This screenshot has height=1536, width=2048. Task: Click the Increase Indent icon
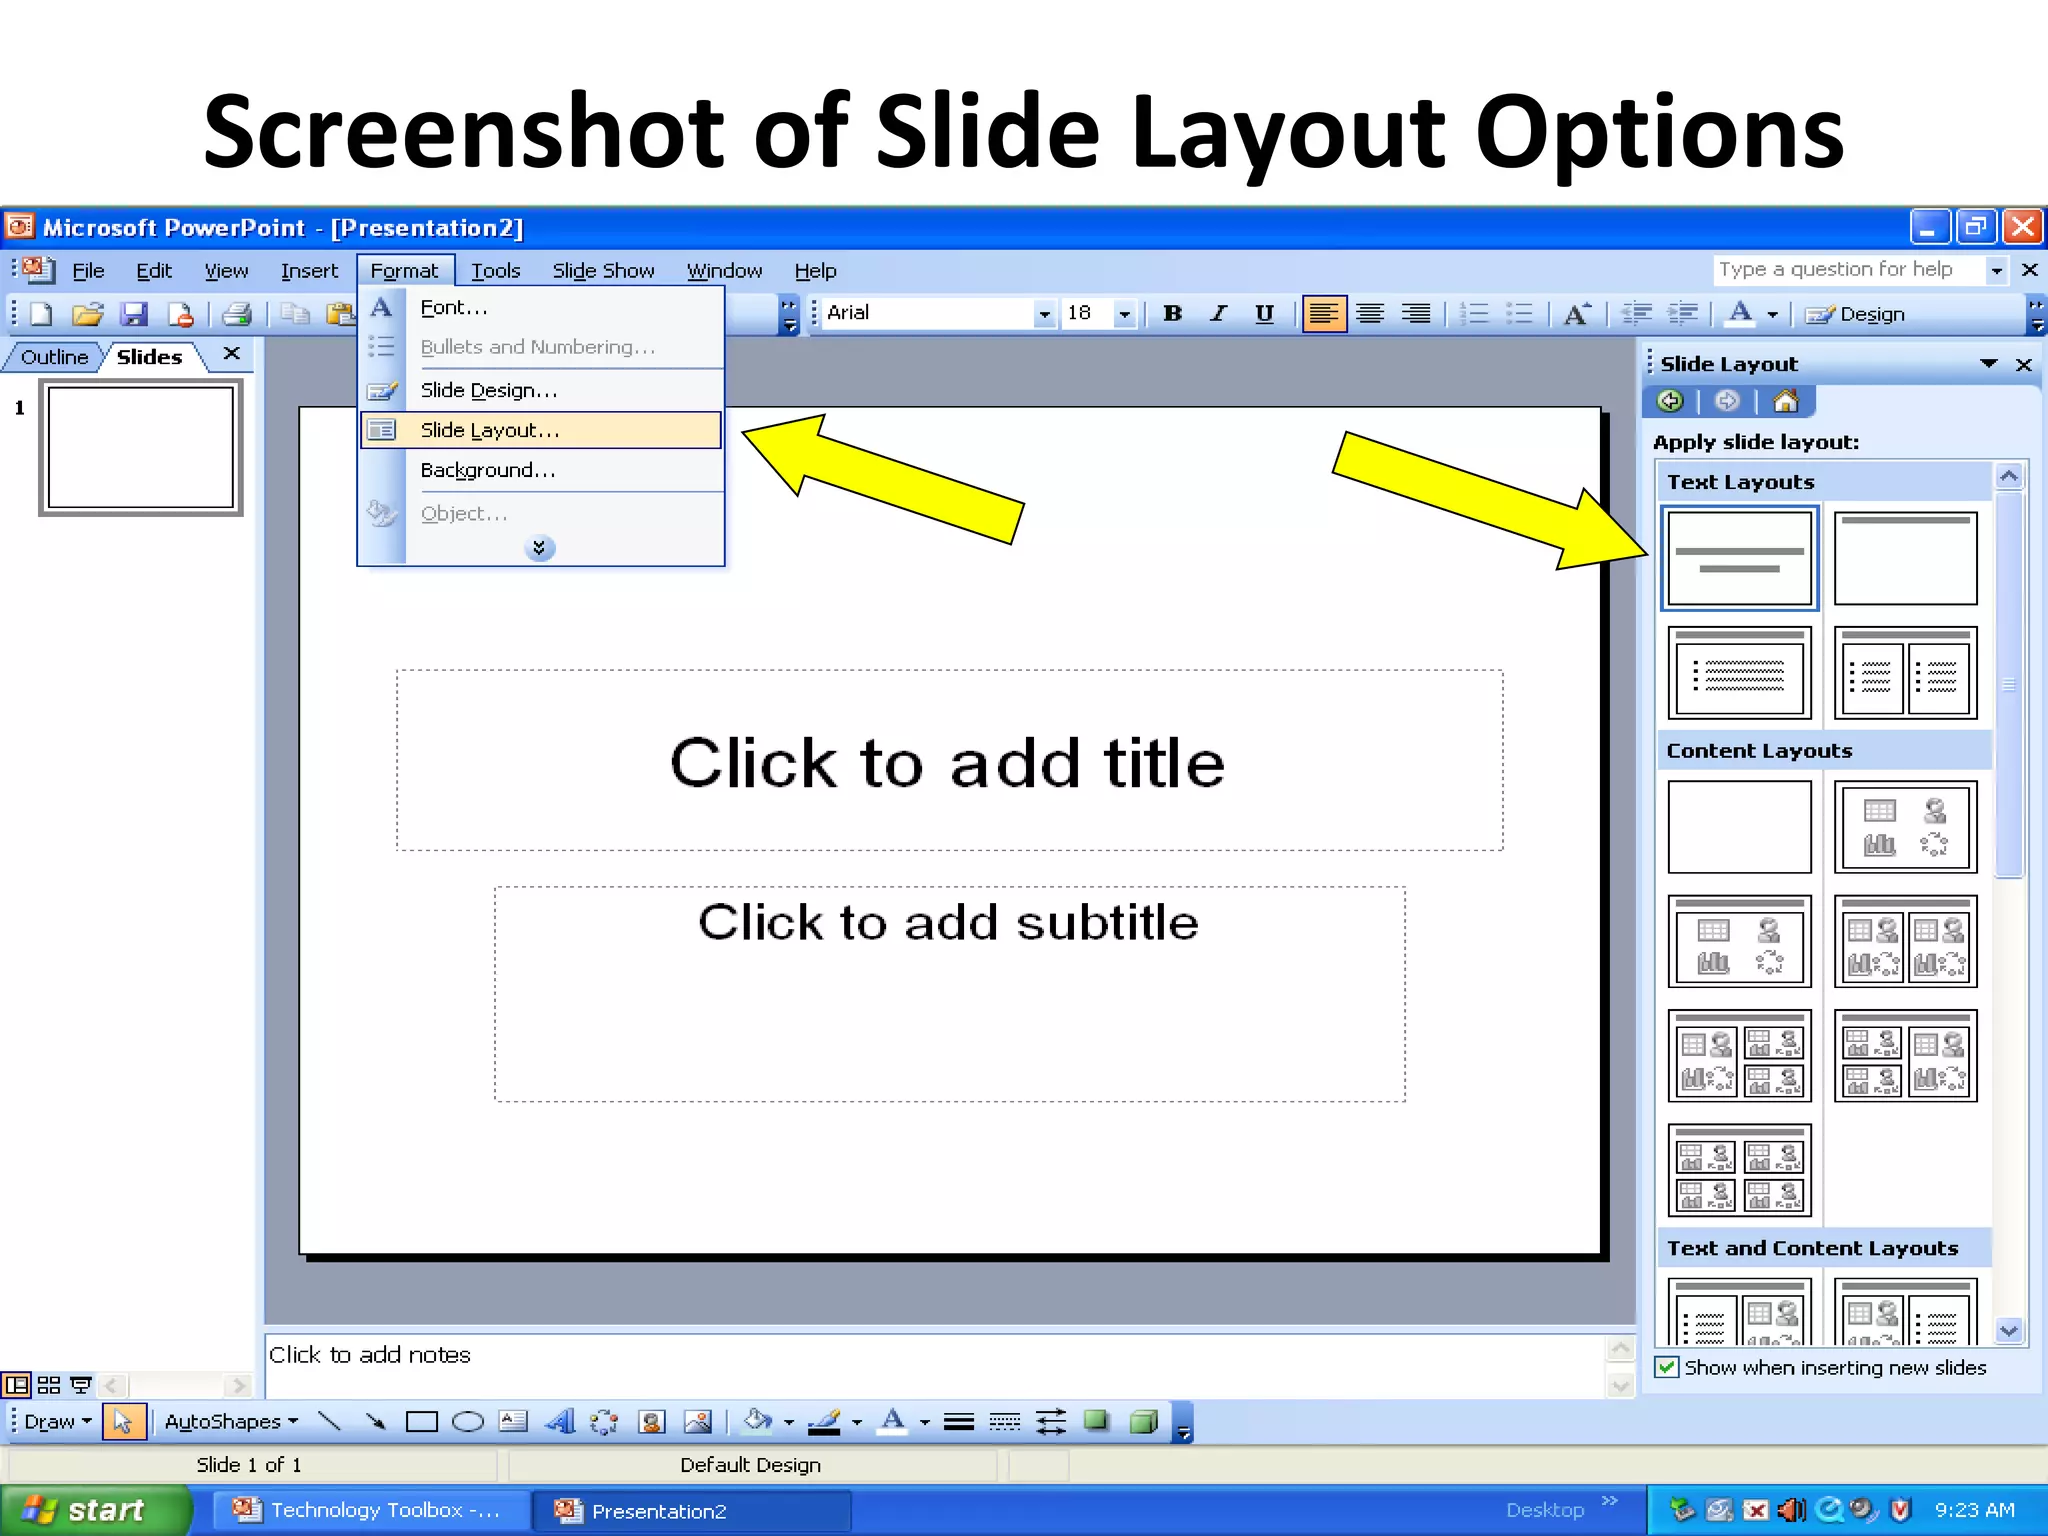(1683, 313)
